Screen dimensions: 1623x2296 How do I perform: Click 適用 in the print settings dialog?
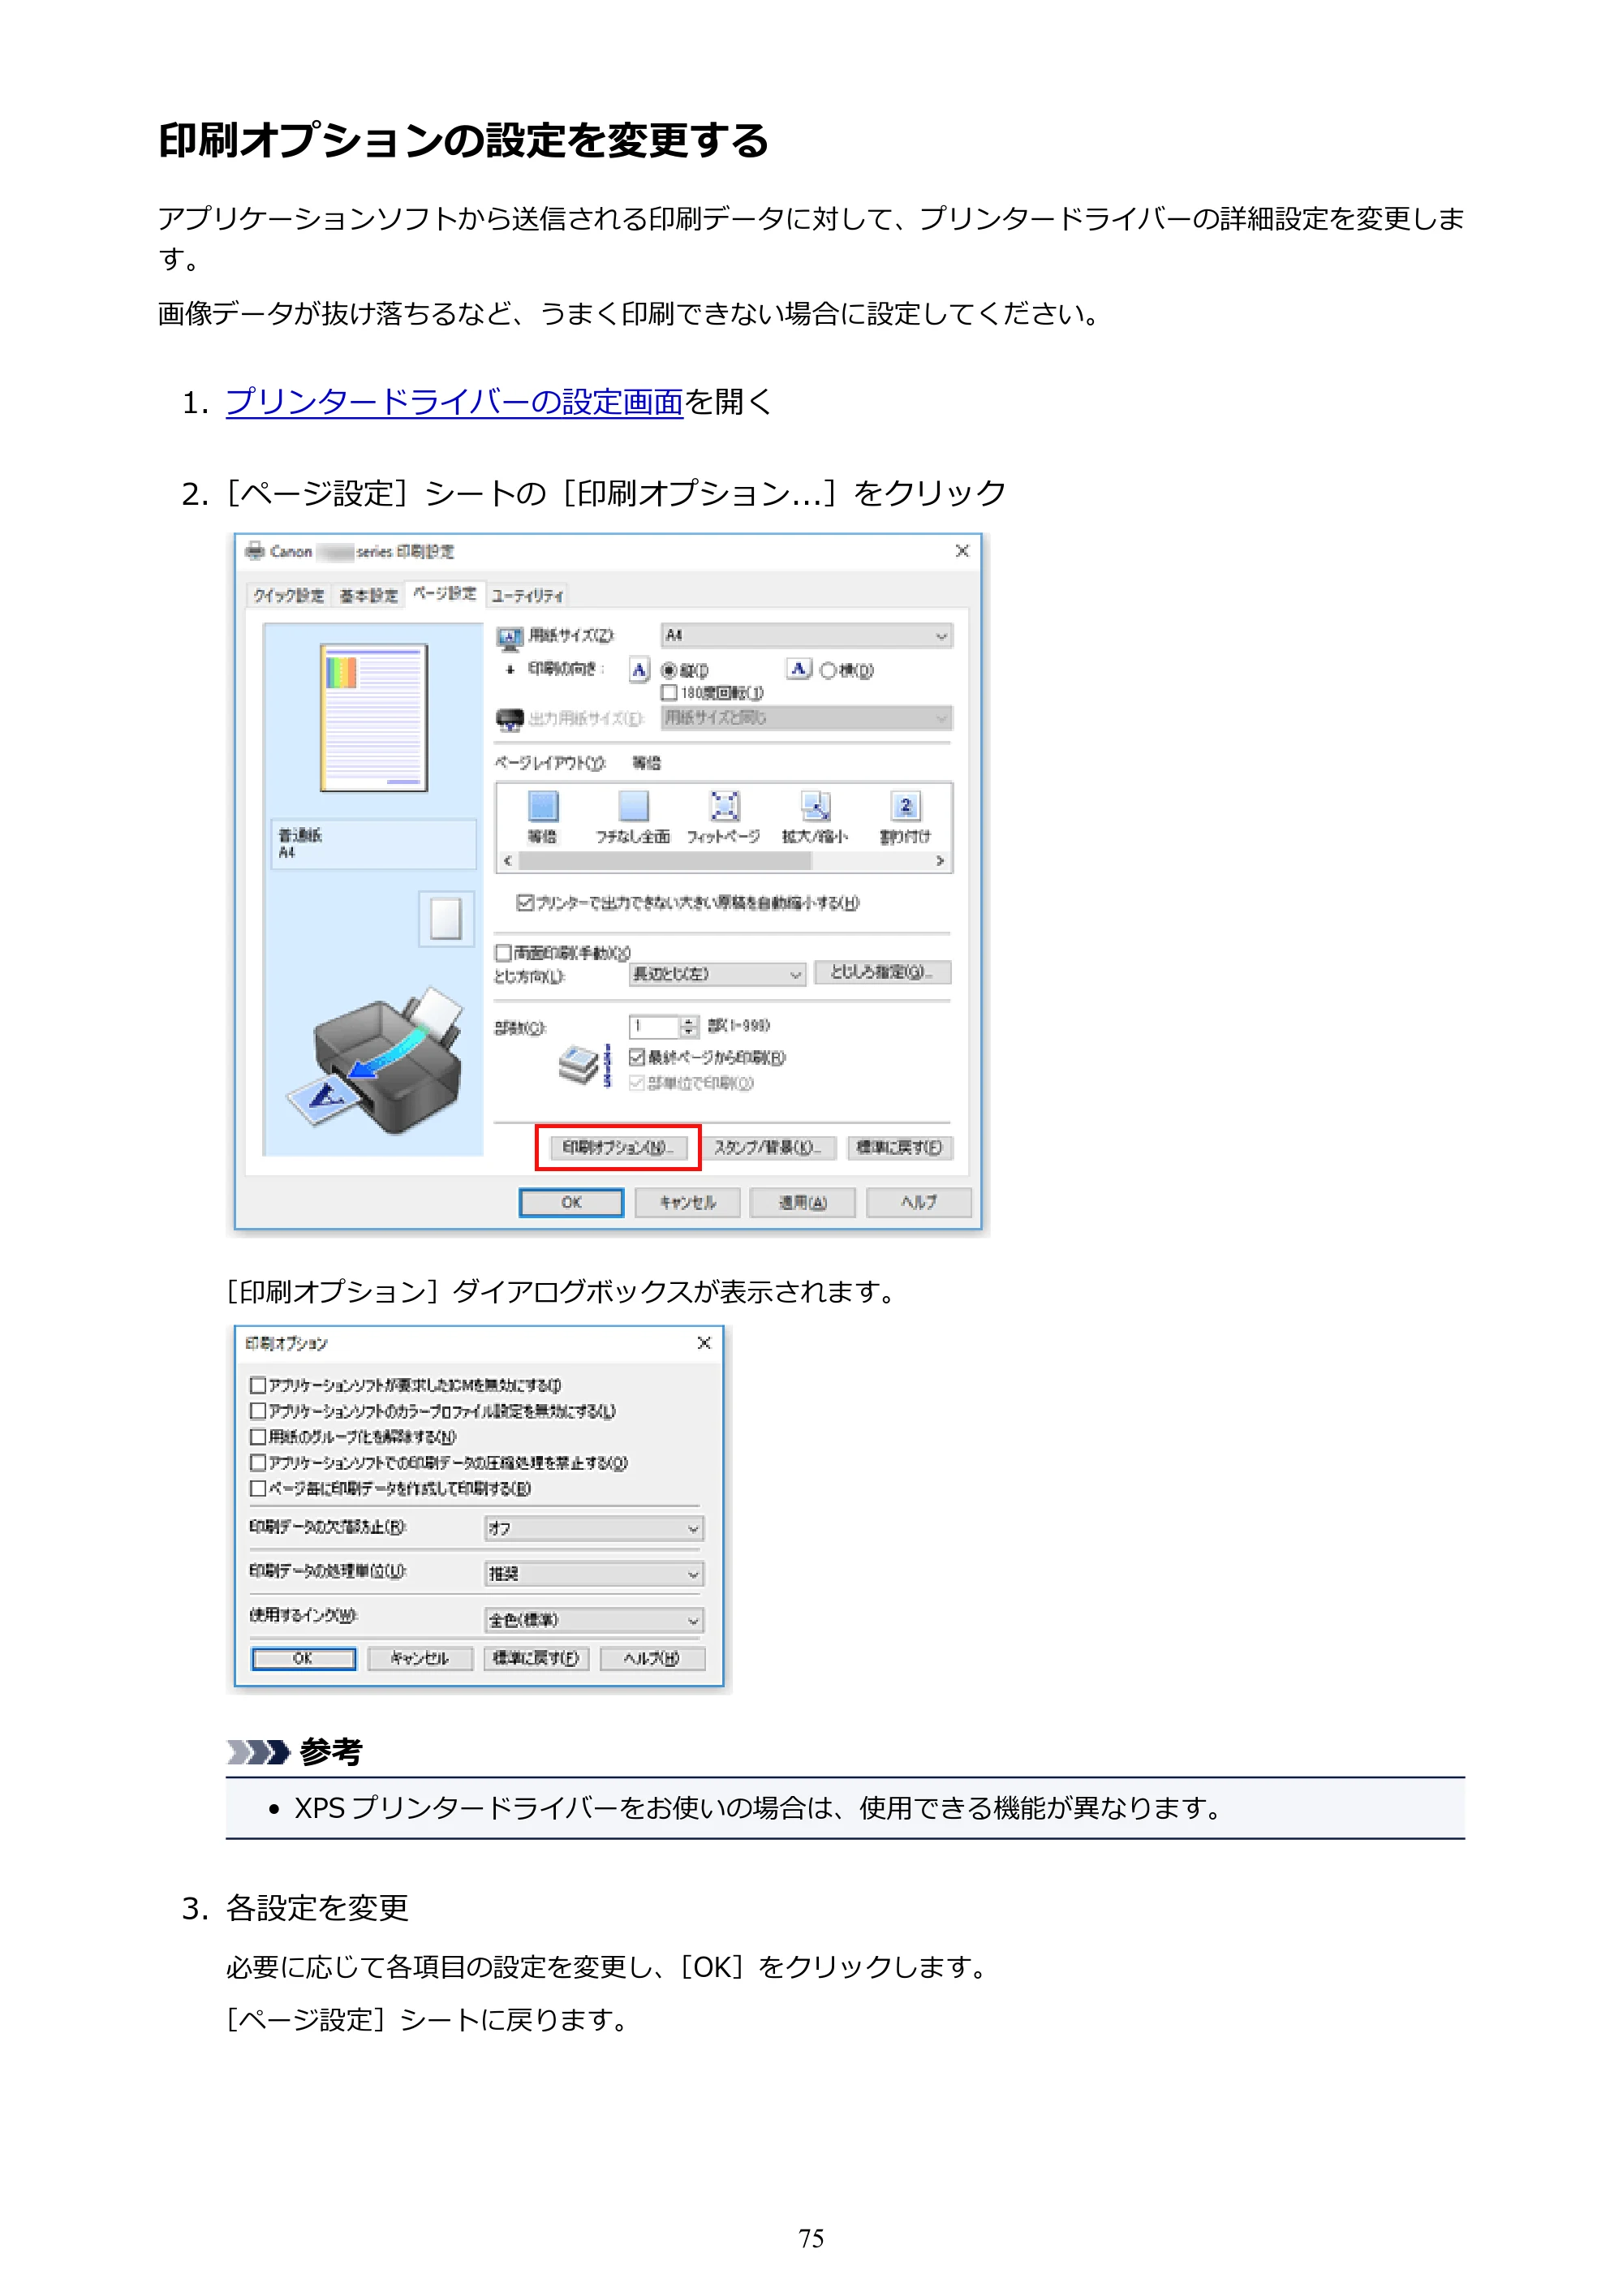(x=803, y=1203)
